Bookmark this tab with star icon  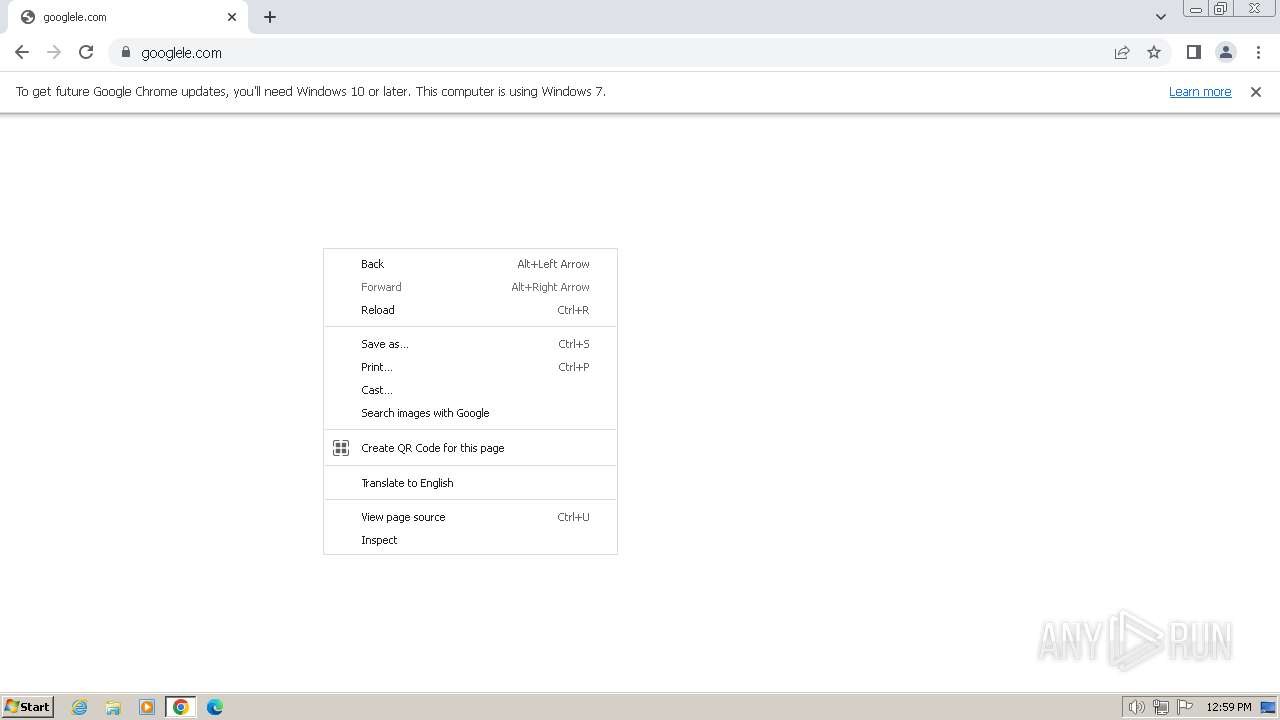click(x=1154, y=52)
